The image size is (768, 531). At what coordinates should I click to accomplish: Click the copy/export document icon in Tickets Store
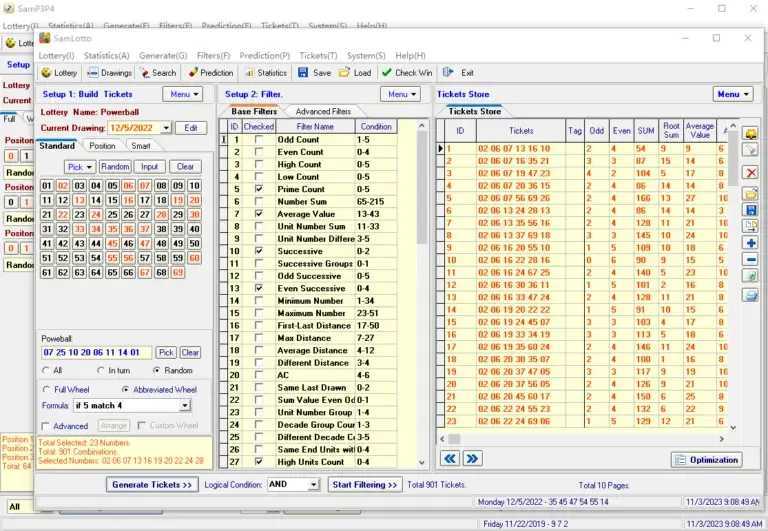click(750, 226)
